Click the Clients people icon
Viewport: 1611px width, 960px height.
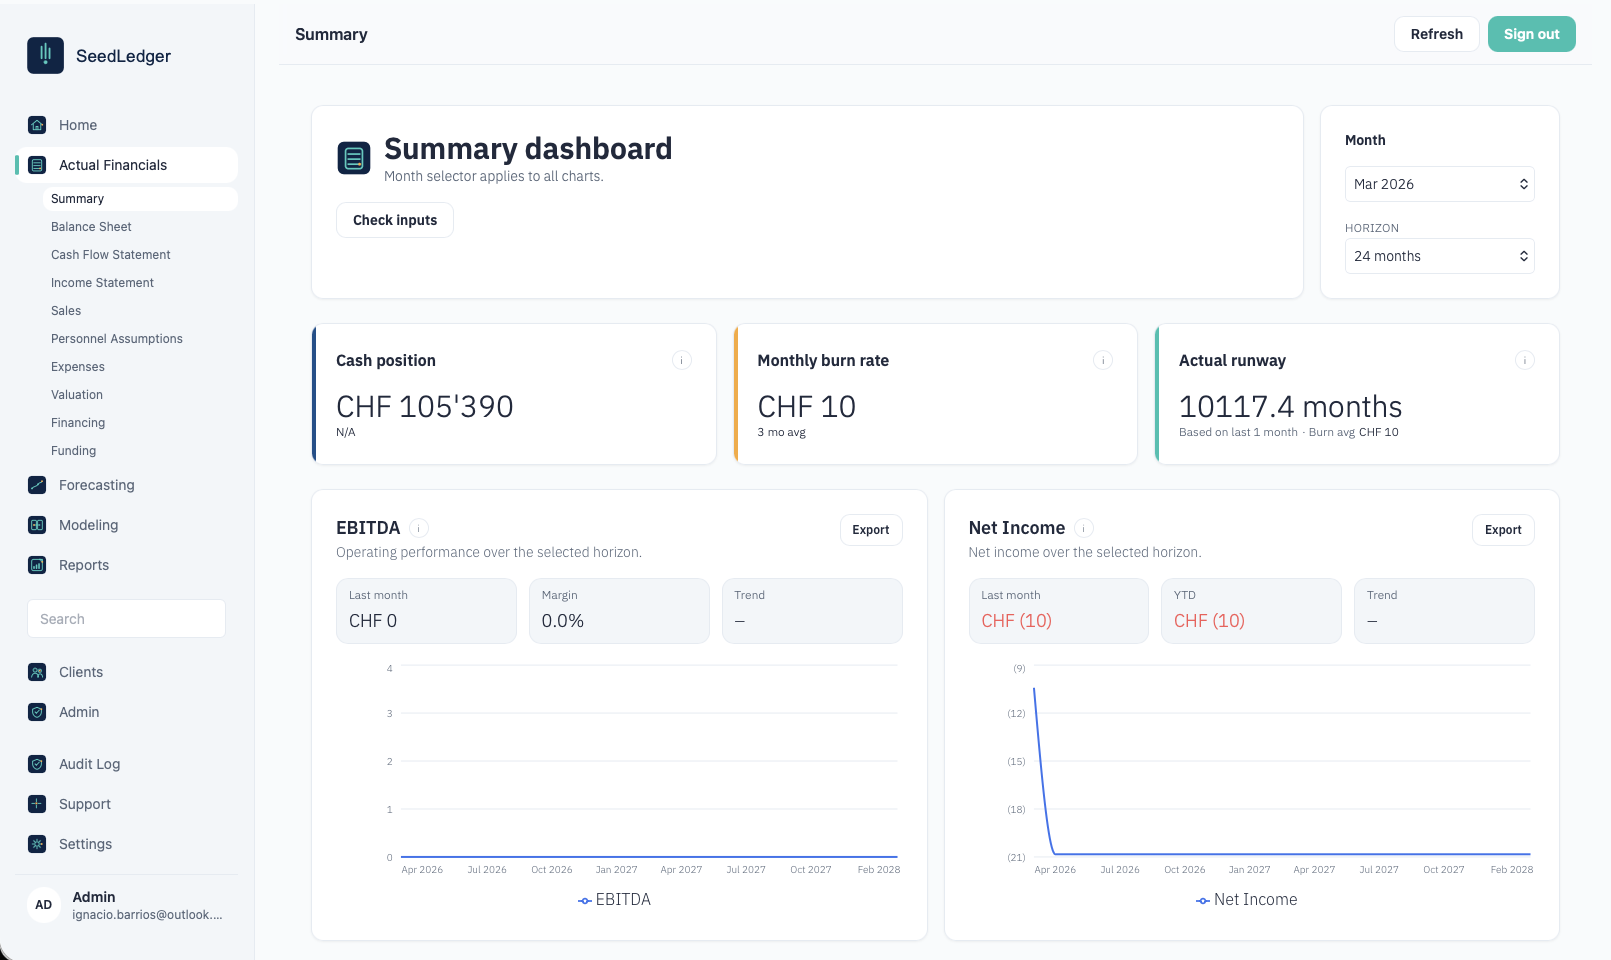pos(37,672)
